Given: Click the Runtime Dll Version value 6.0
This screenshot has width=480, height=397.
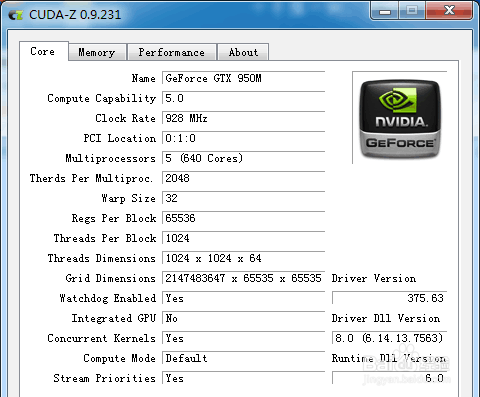Looking at the screenshot, I should coord(390,378).
